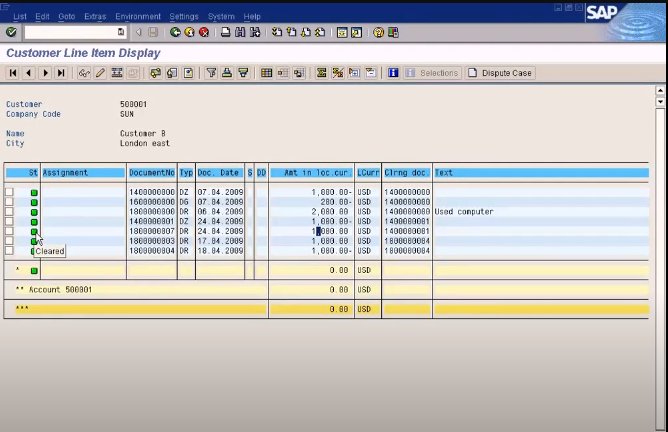Tick checkbox for document 1400000000

9,192
